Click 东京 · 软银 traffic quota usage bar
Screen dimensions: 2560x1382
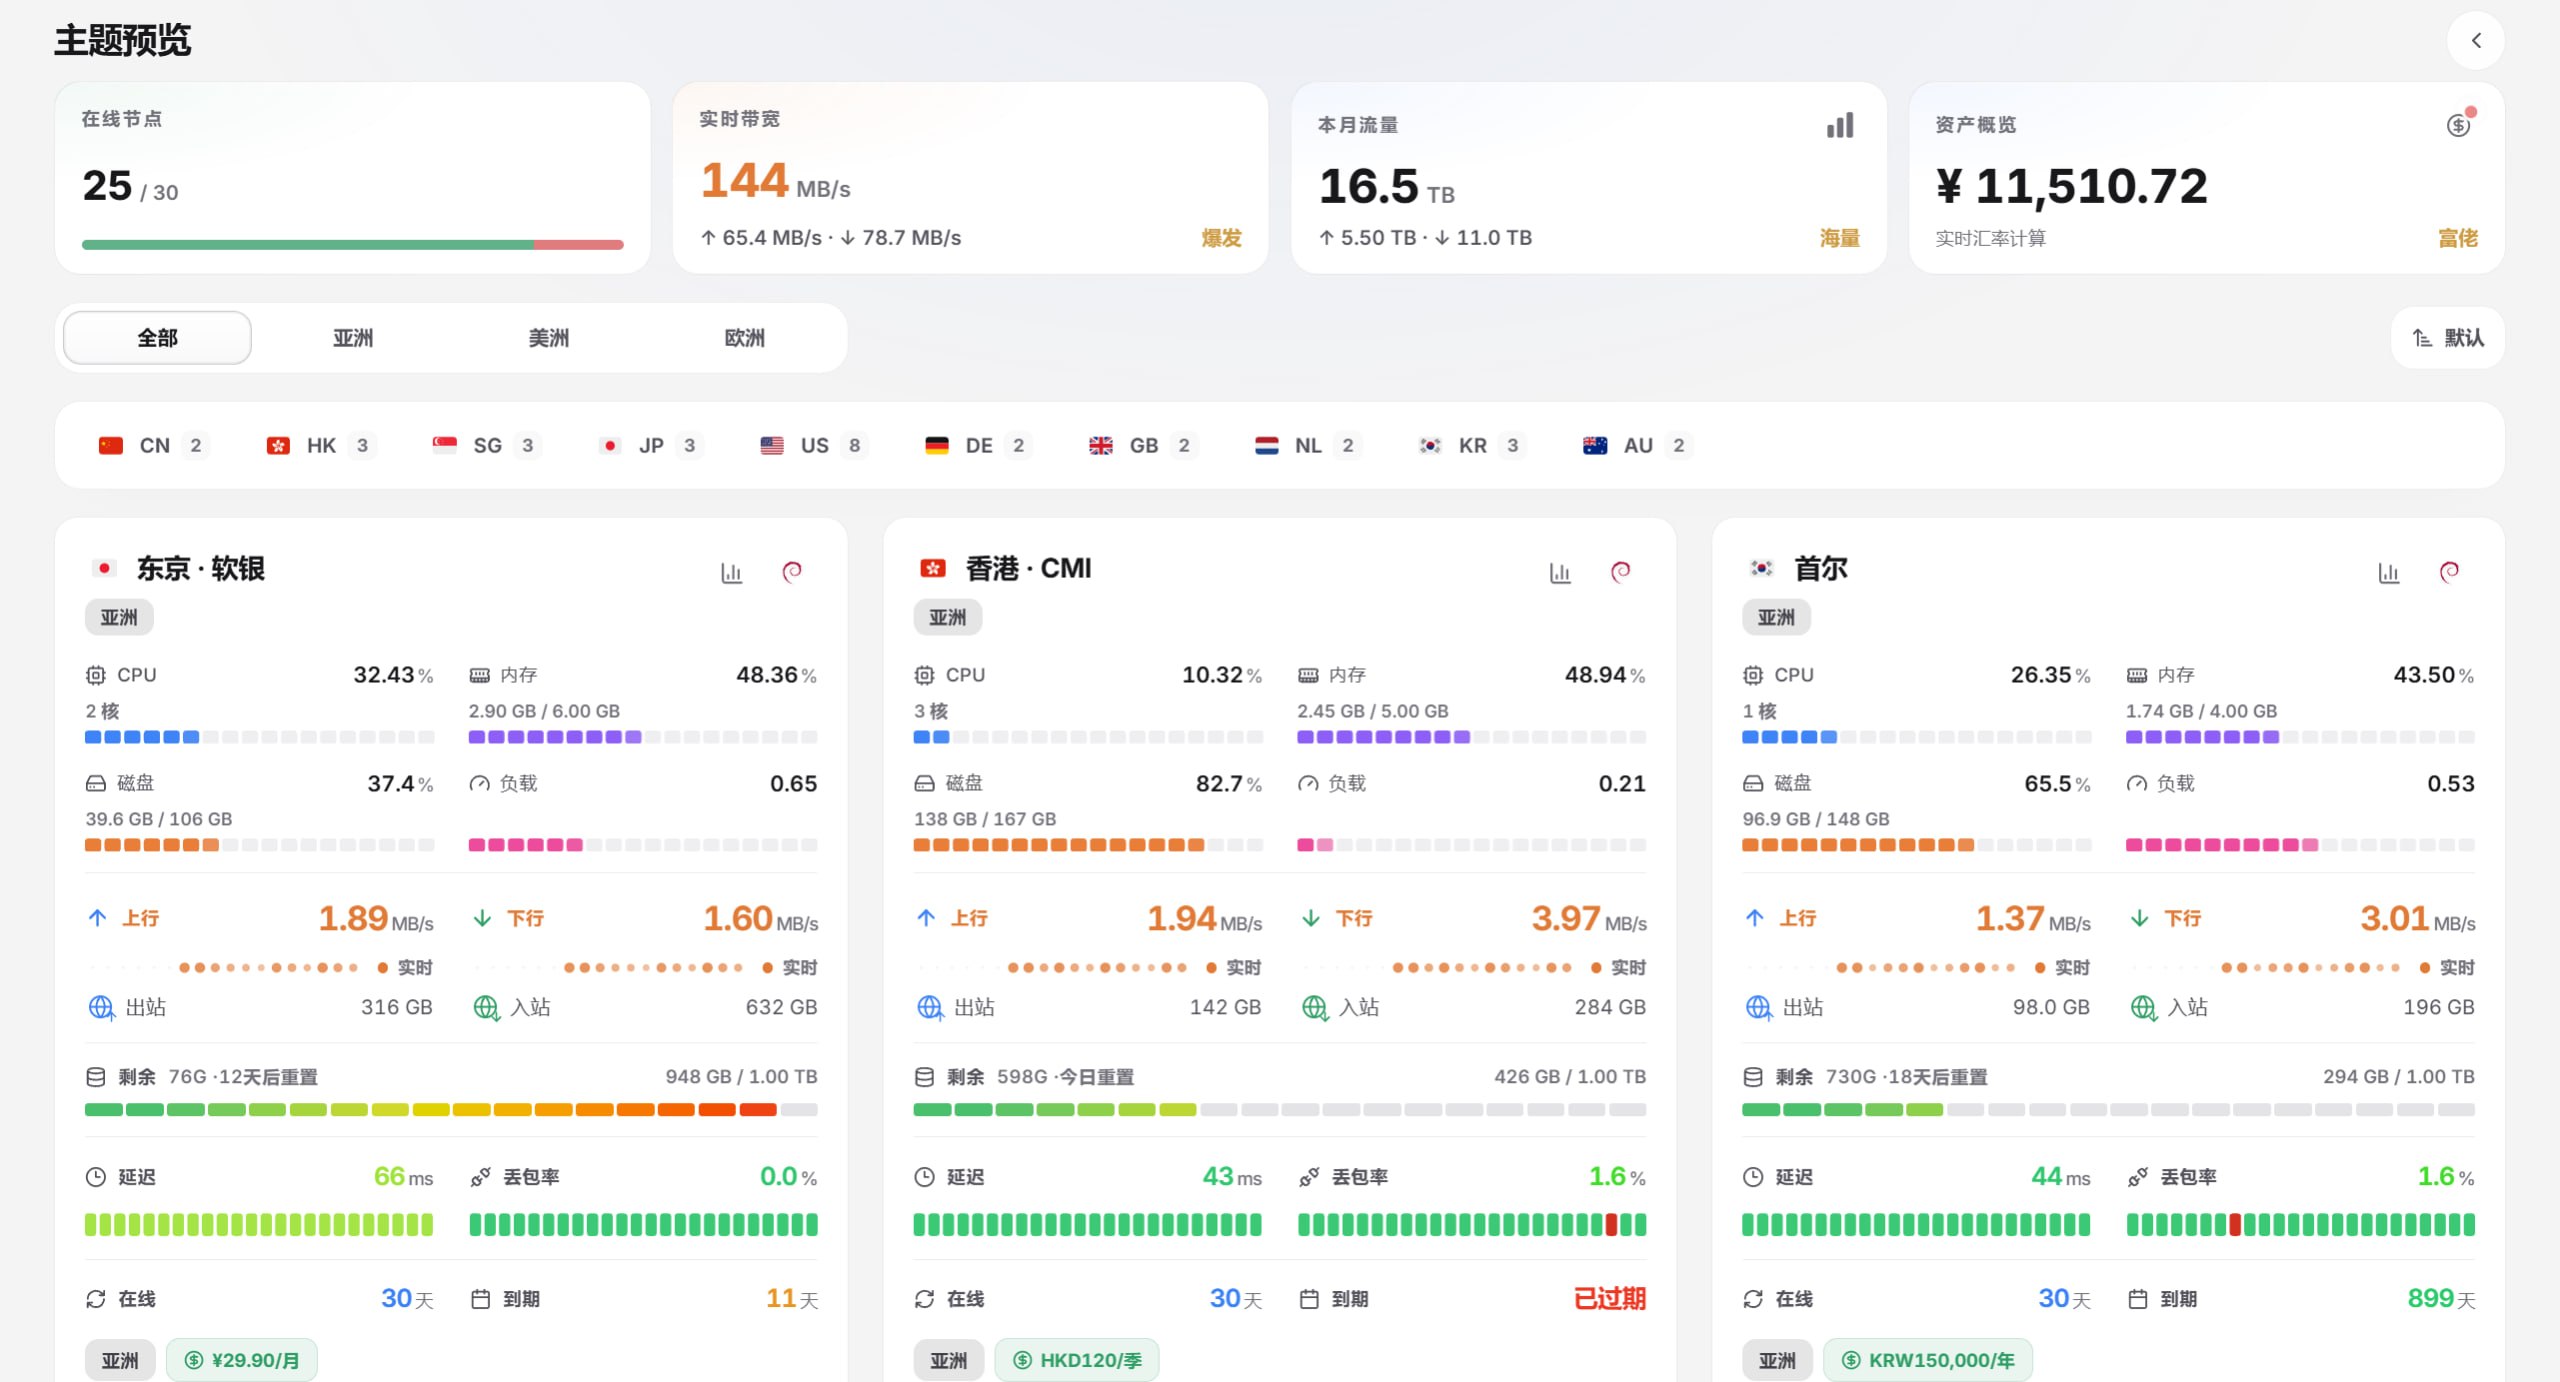pyautogui.click(x=451, y=1110)
